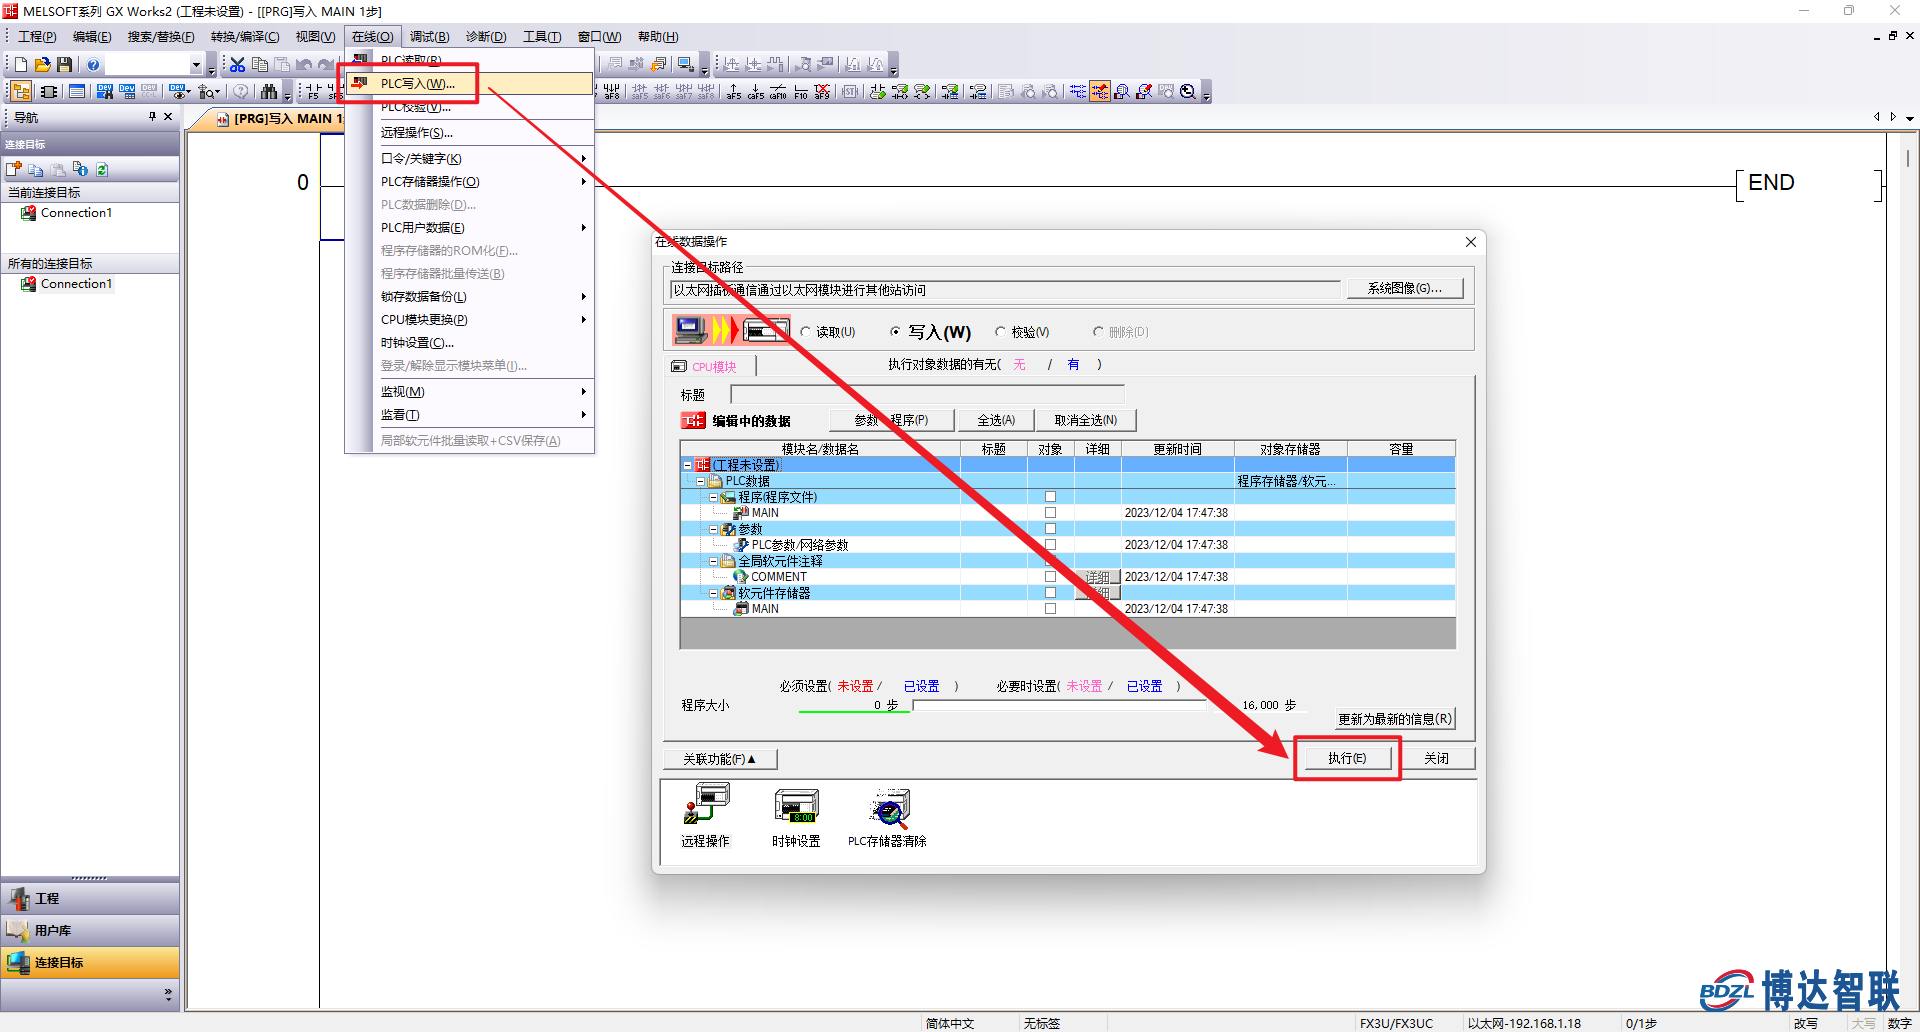Click the Copy icon in toolbar

[x=260, y=65]
